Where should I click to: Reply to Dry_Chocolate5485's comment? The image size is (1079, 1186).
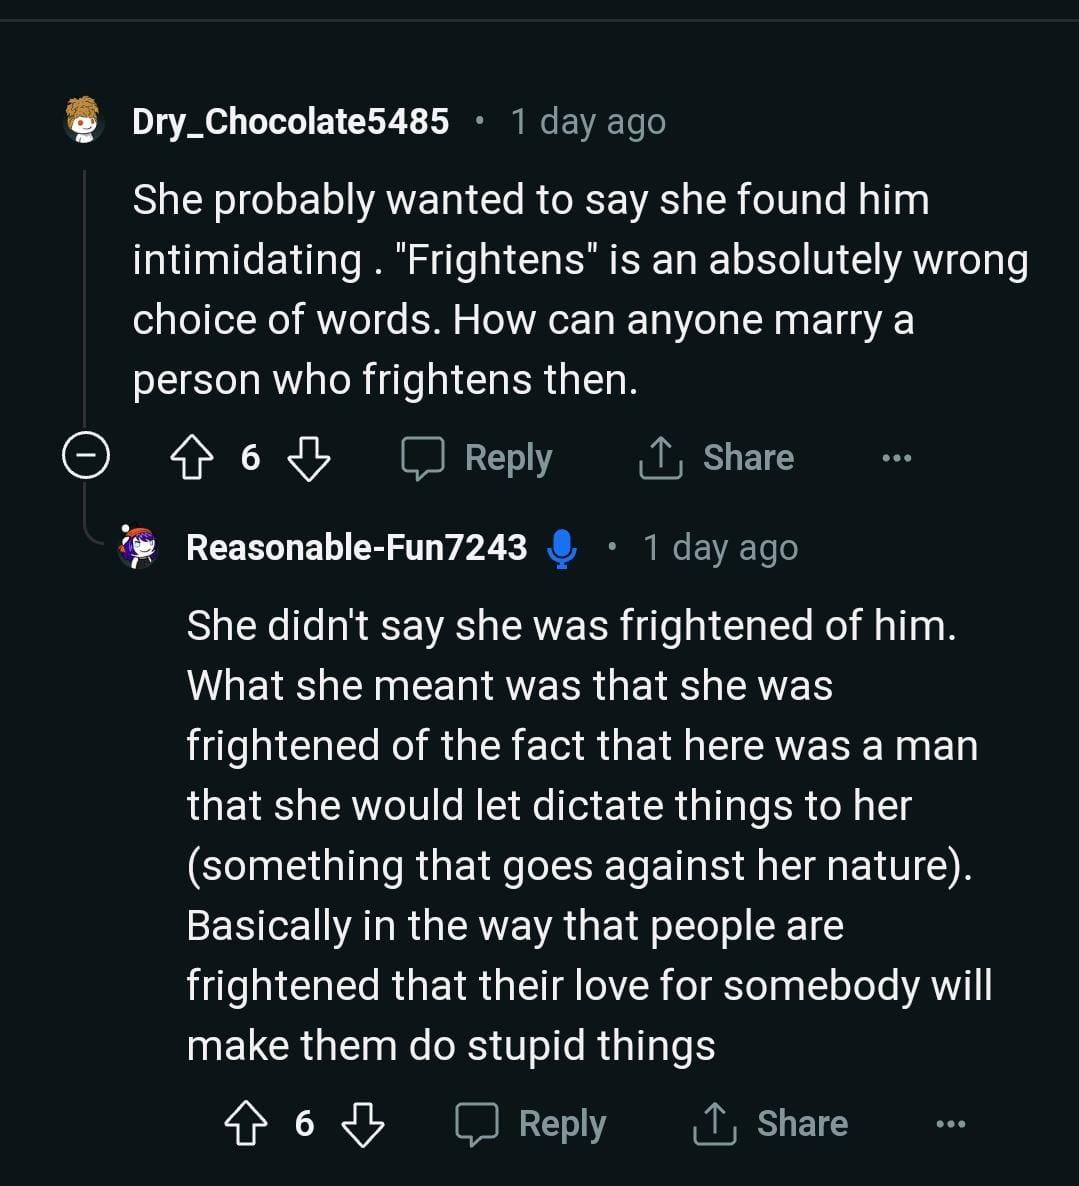point(477,459)
